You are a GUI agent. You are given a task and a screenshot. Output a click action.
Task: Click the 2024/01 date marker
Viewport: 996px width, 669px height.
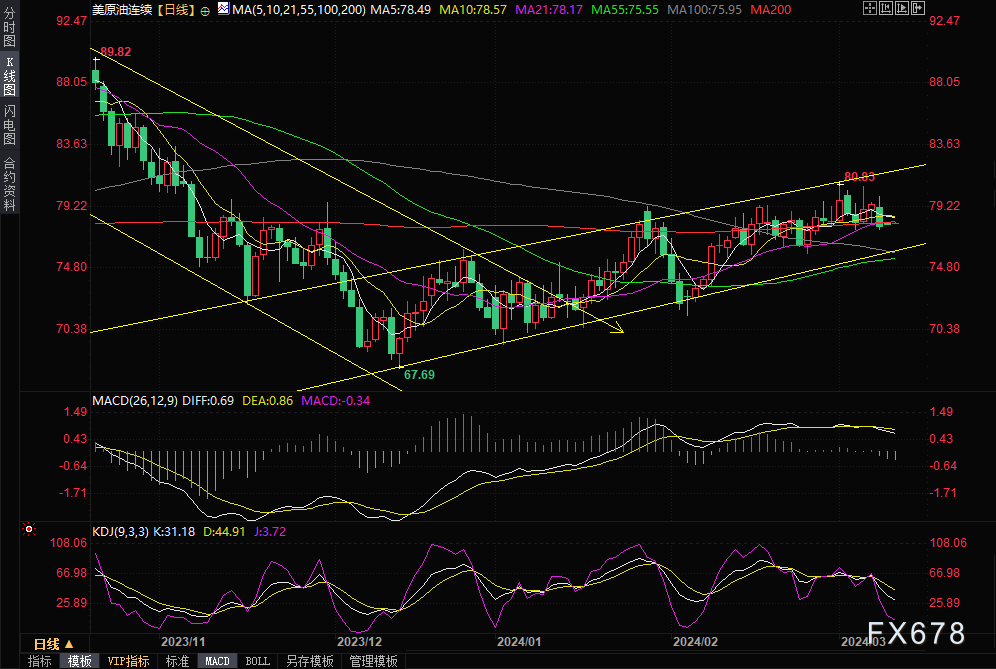(x=519, y=642)
